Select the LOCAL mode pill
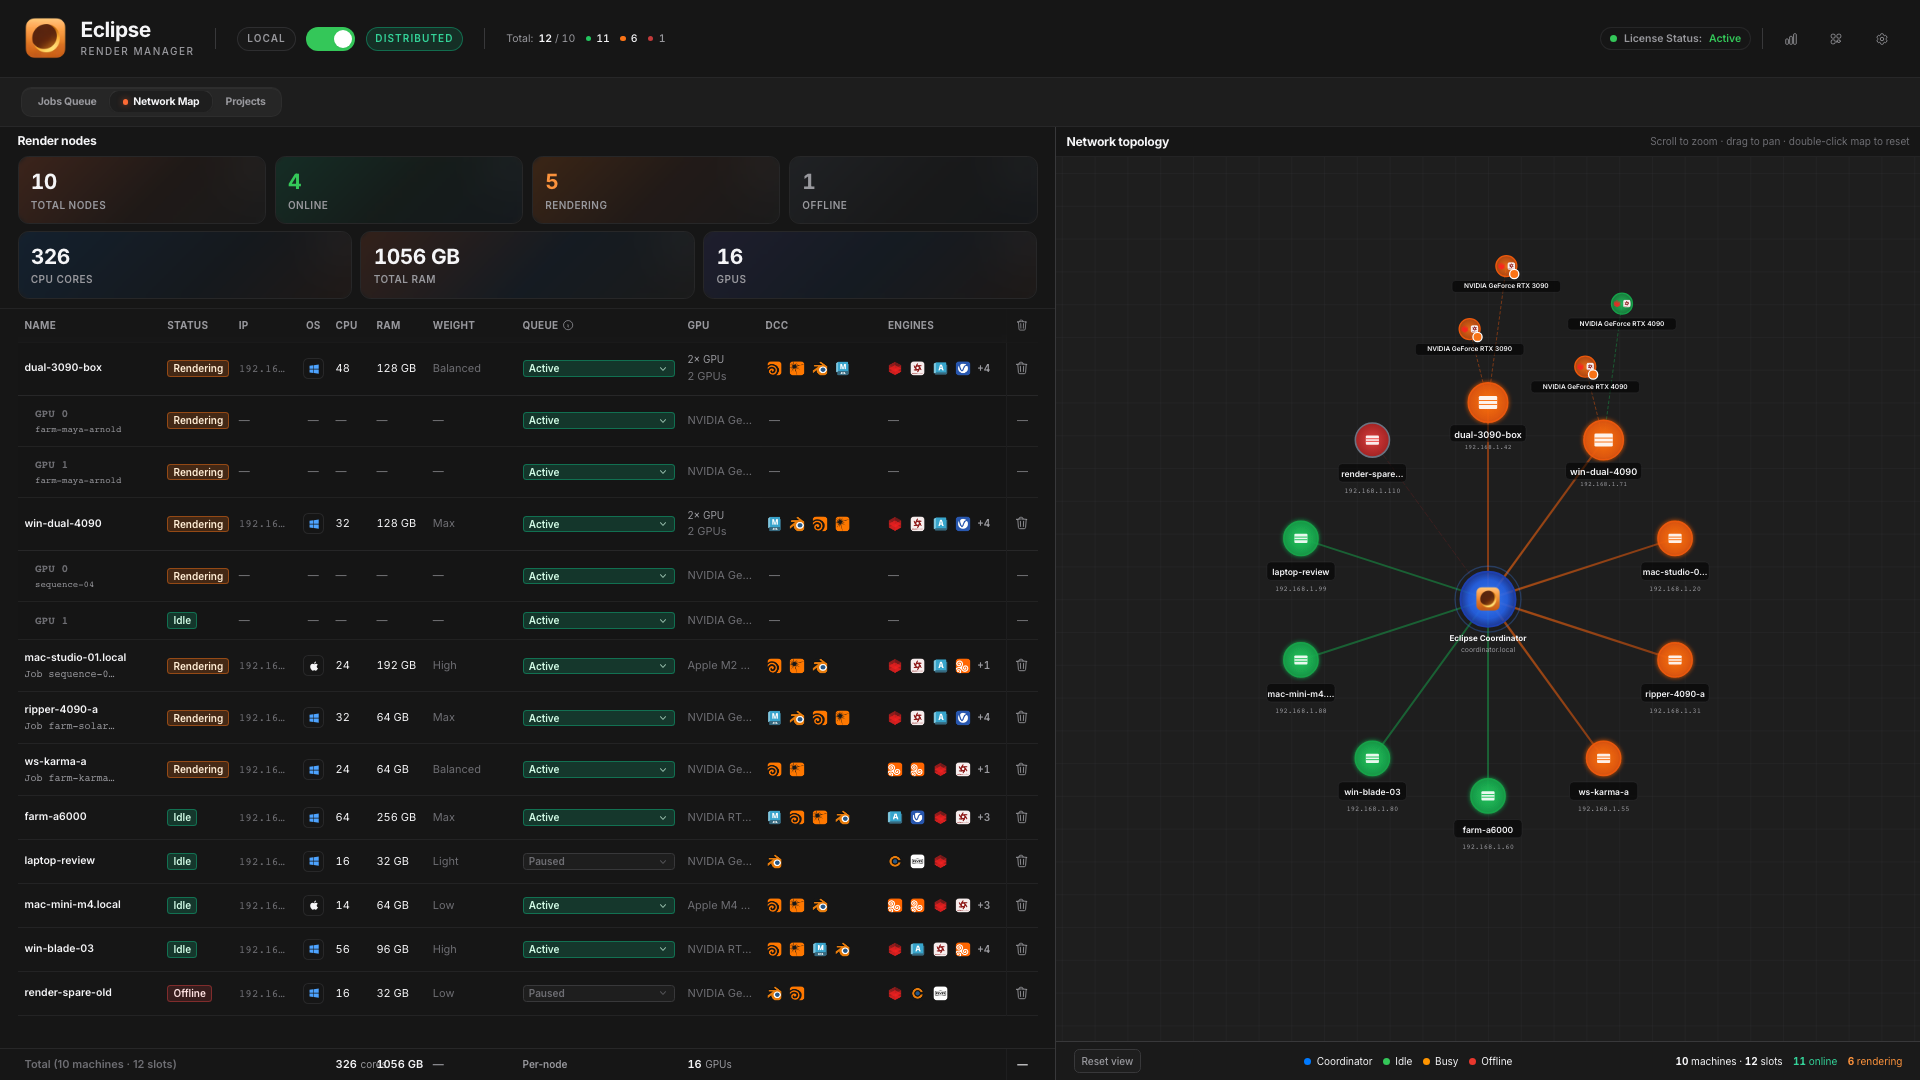 point(266,39)
